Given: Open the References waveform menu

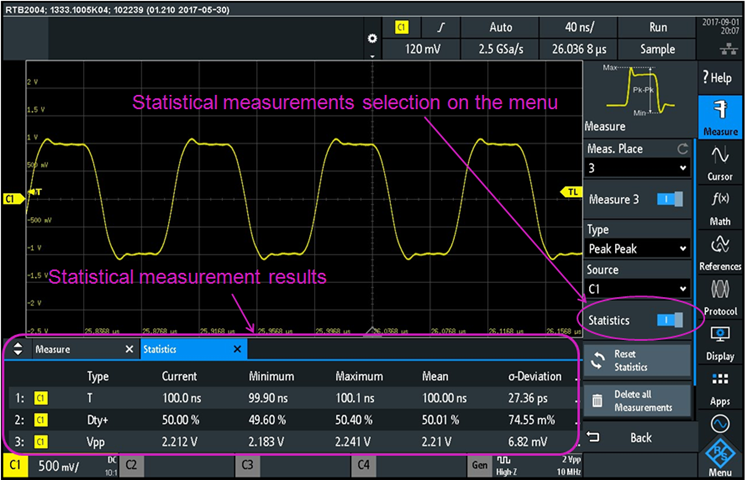Looking at the screenshot, I should 720,253.
